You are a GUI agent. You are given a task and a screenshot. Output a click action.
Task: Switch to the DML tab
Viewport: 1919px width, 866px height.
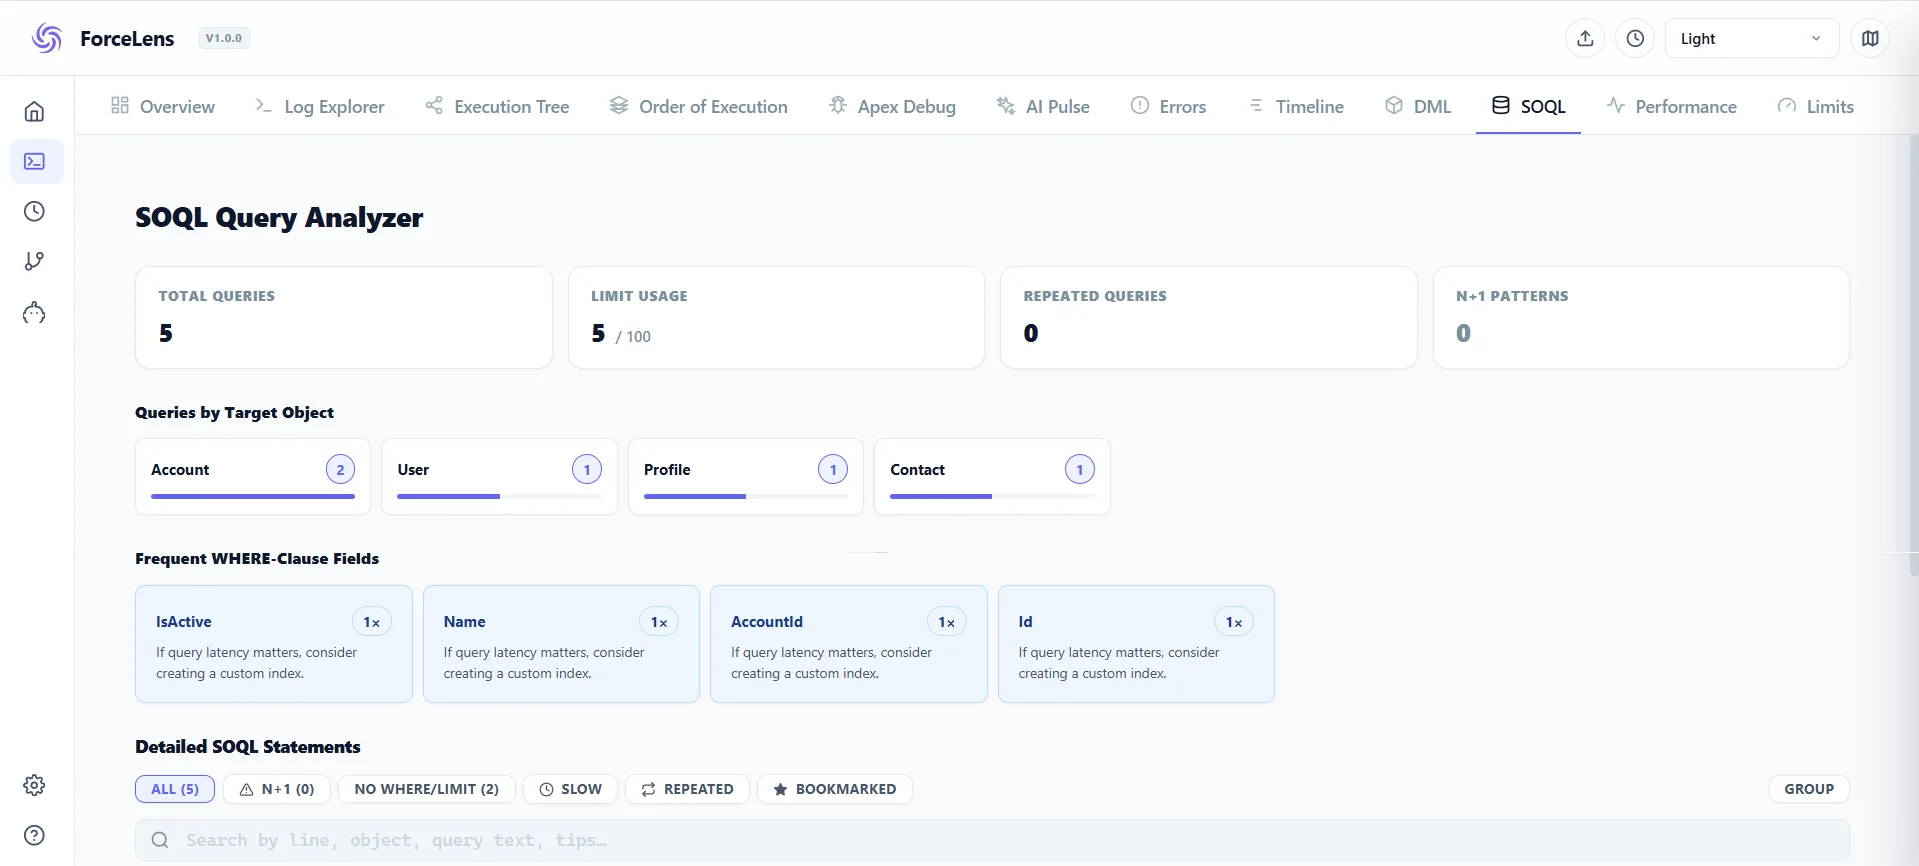pos(1418,106)
